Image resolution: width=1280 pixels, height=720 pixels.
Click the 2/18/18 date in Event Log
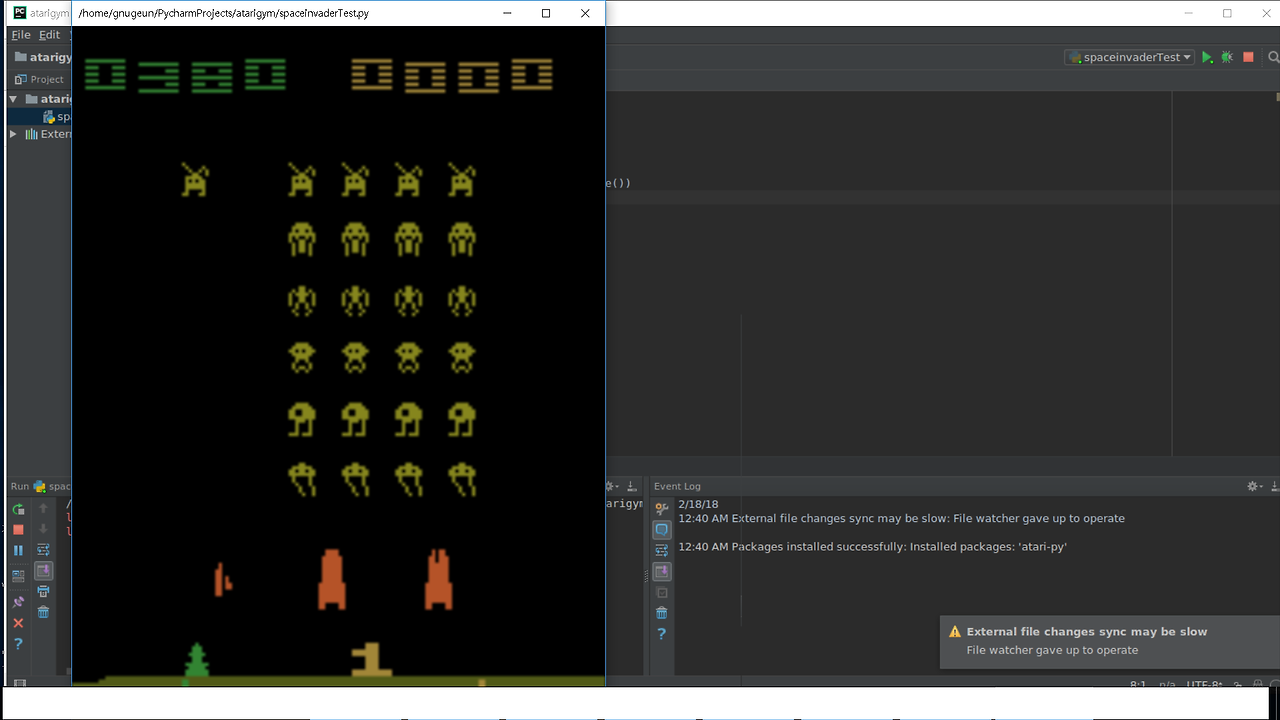point(698,505)
